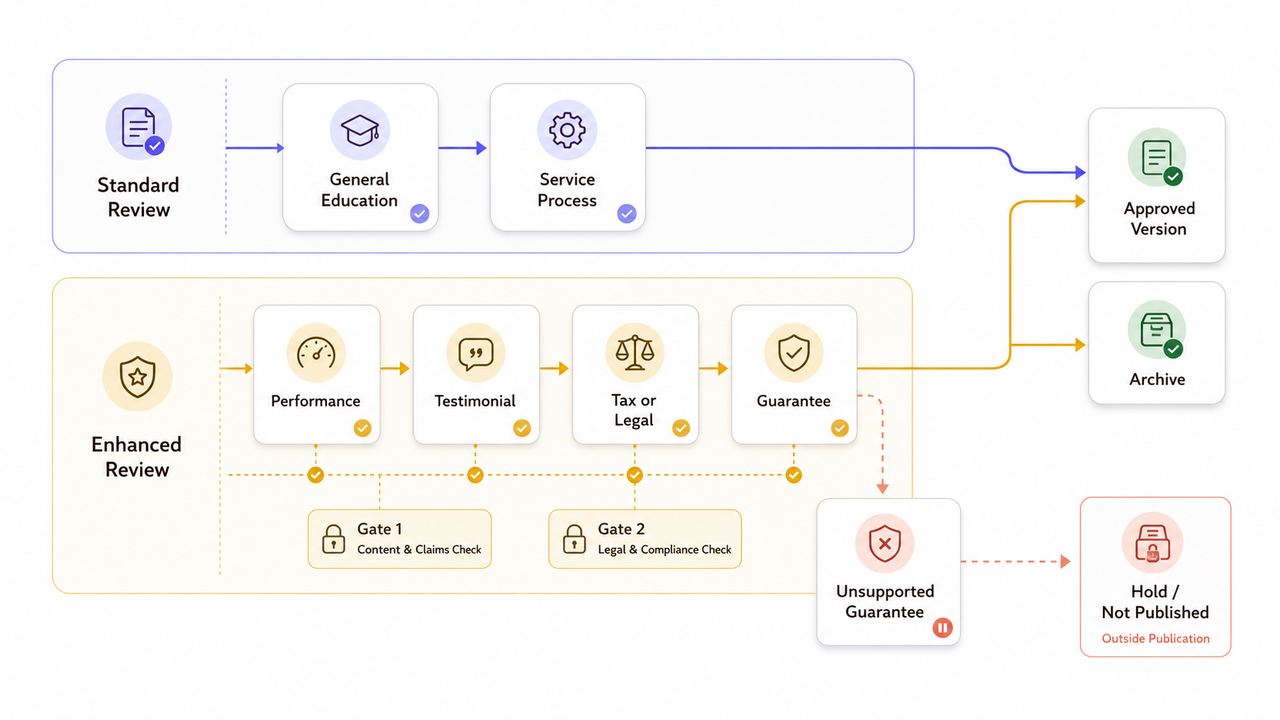
Task: Click the 'Service Process' label text
Action: click(x=567, y=190)
